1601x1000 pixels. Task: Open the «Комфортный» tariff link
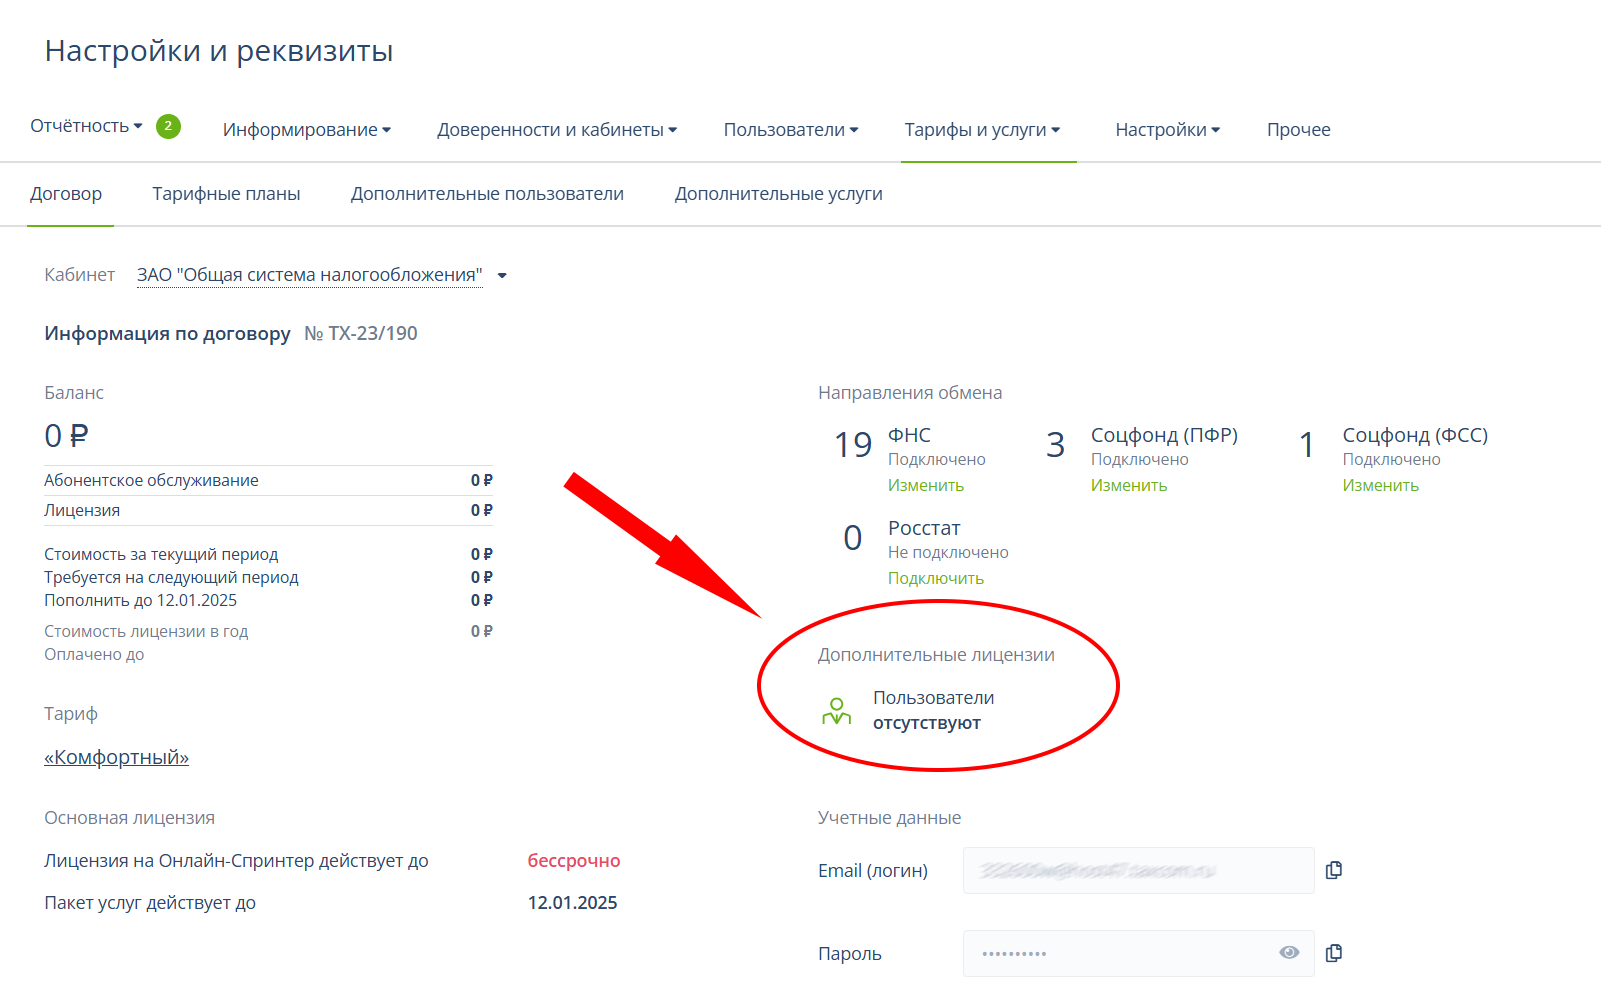coord(116,758)
